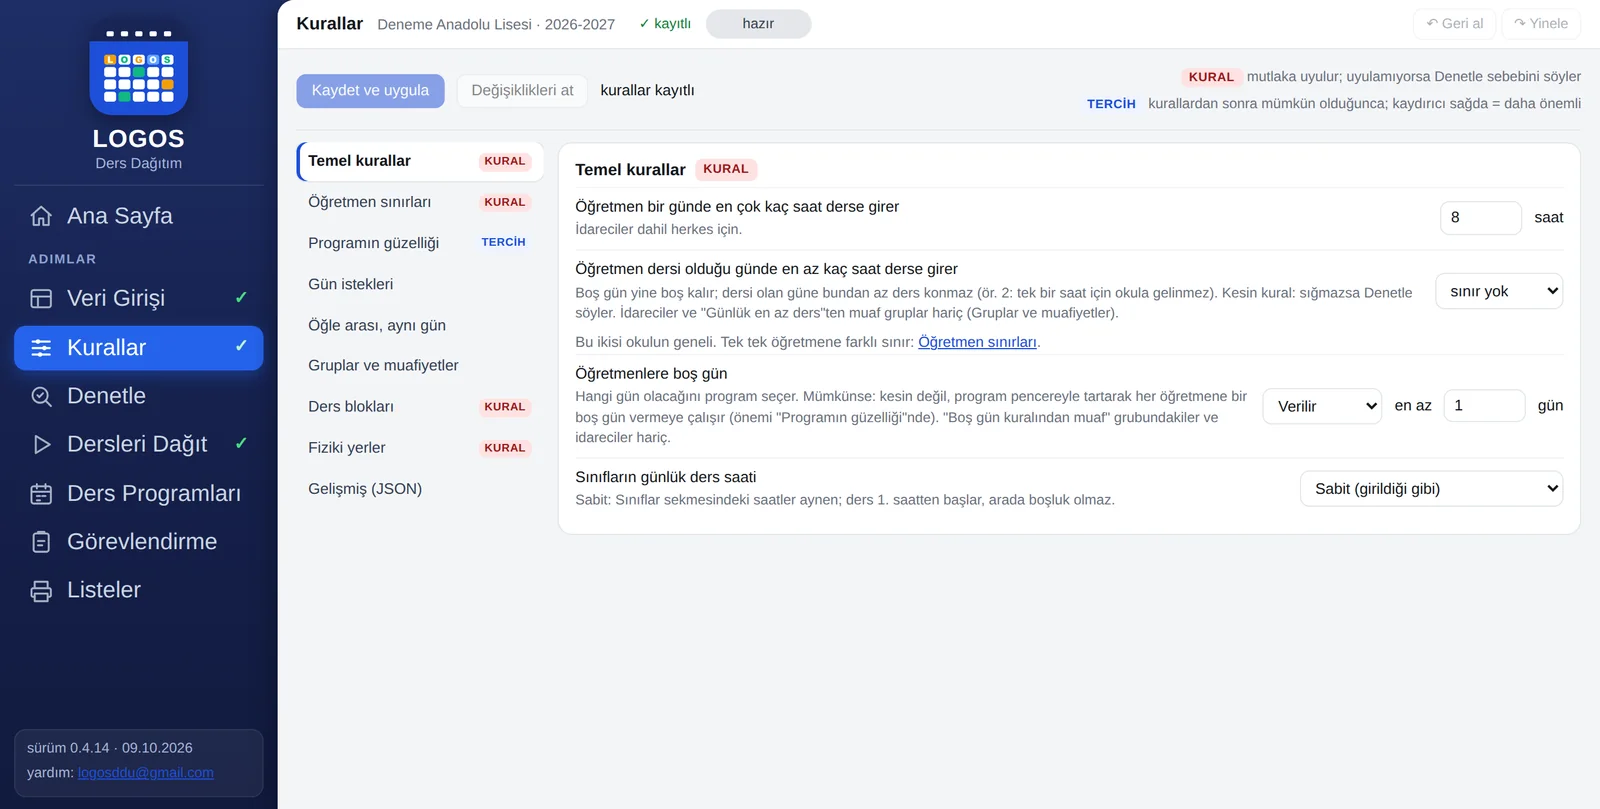Click the Ders Programları calendar icon

tap(41, 493)
